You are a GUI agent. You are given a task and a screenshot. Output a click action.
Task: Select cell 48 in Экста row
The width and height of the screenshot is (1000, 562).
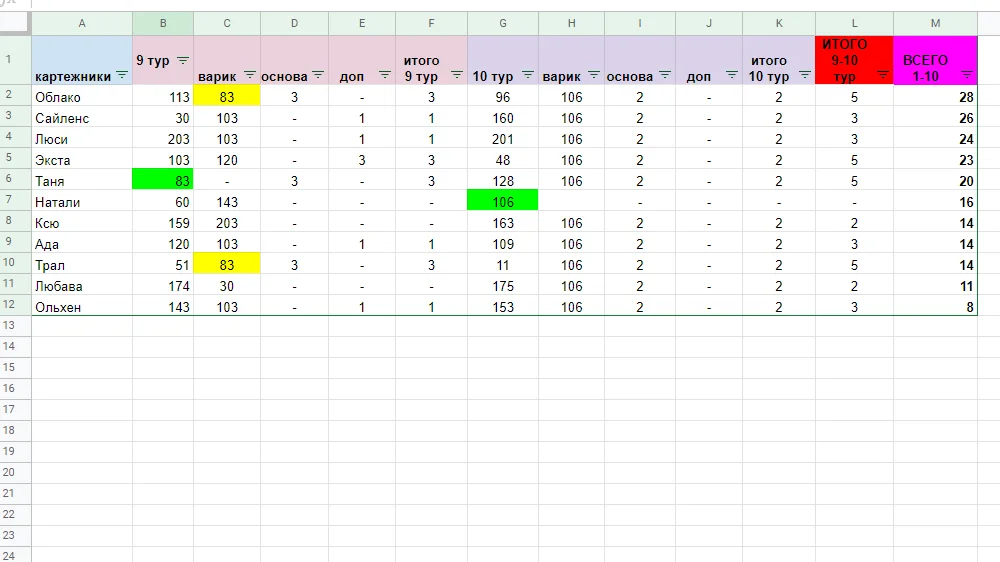503,160
